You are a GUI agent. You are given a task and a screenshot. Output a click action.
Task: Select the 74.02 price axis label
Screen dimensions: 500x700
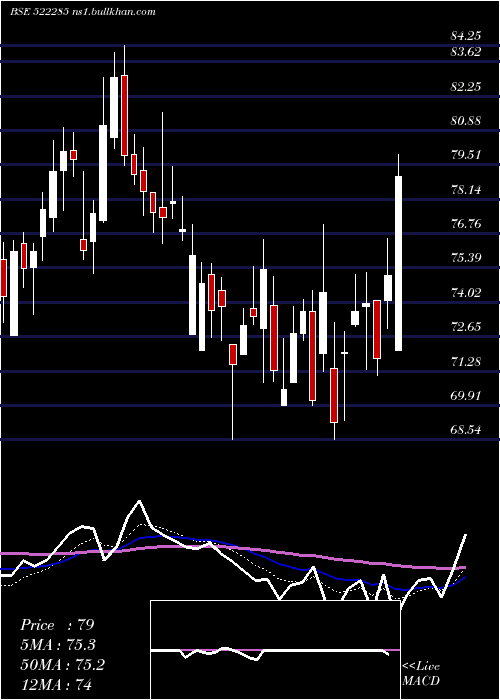pos(466,293)
